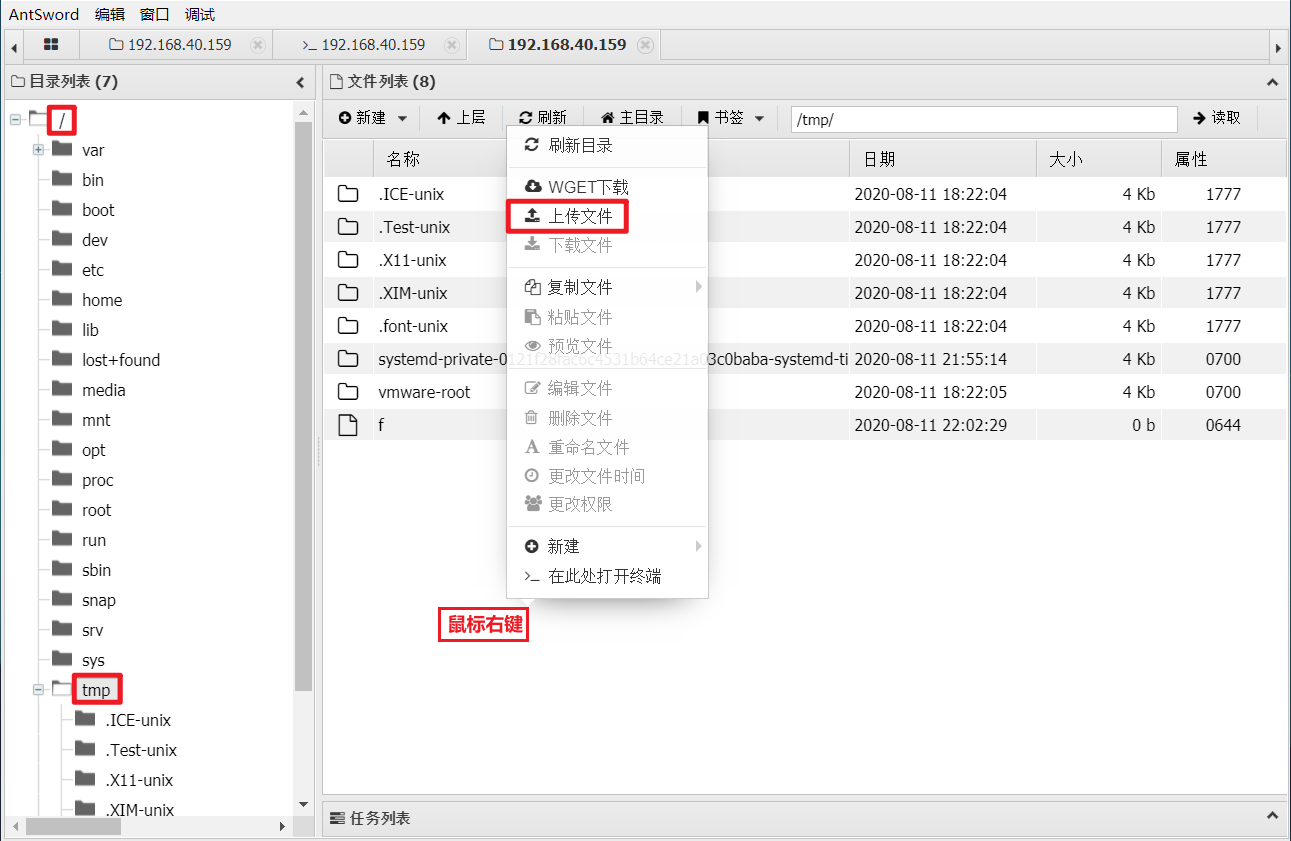Click the folder icon of .font-unix row
The height and width of the screenshot is (841, 1291).
pos(348,326)
